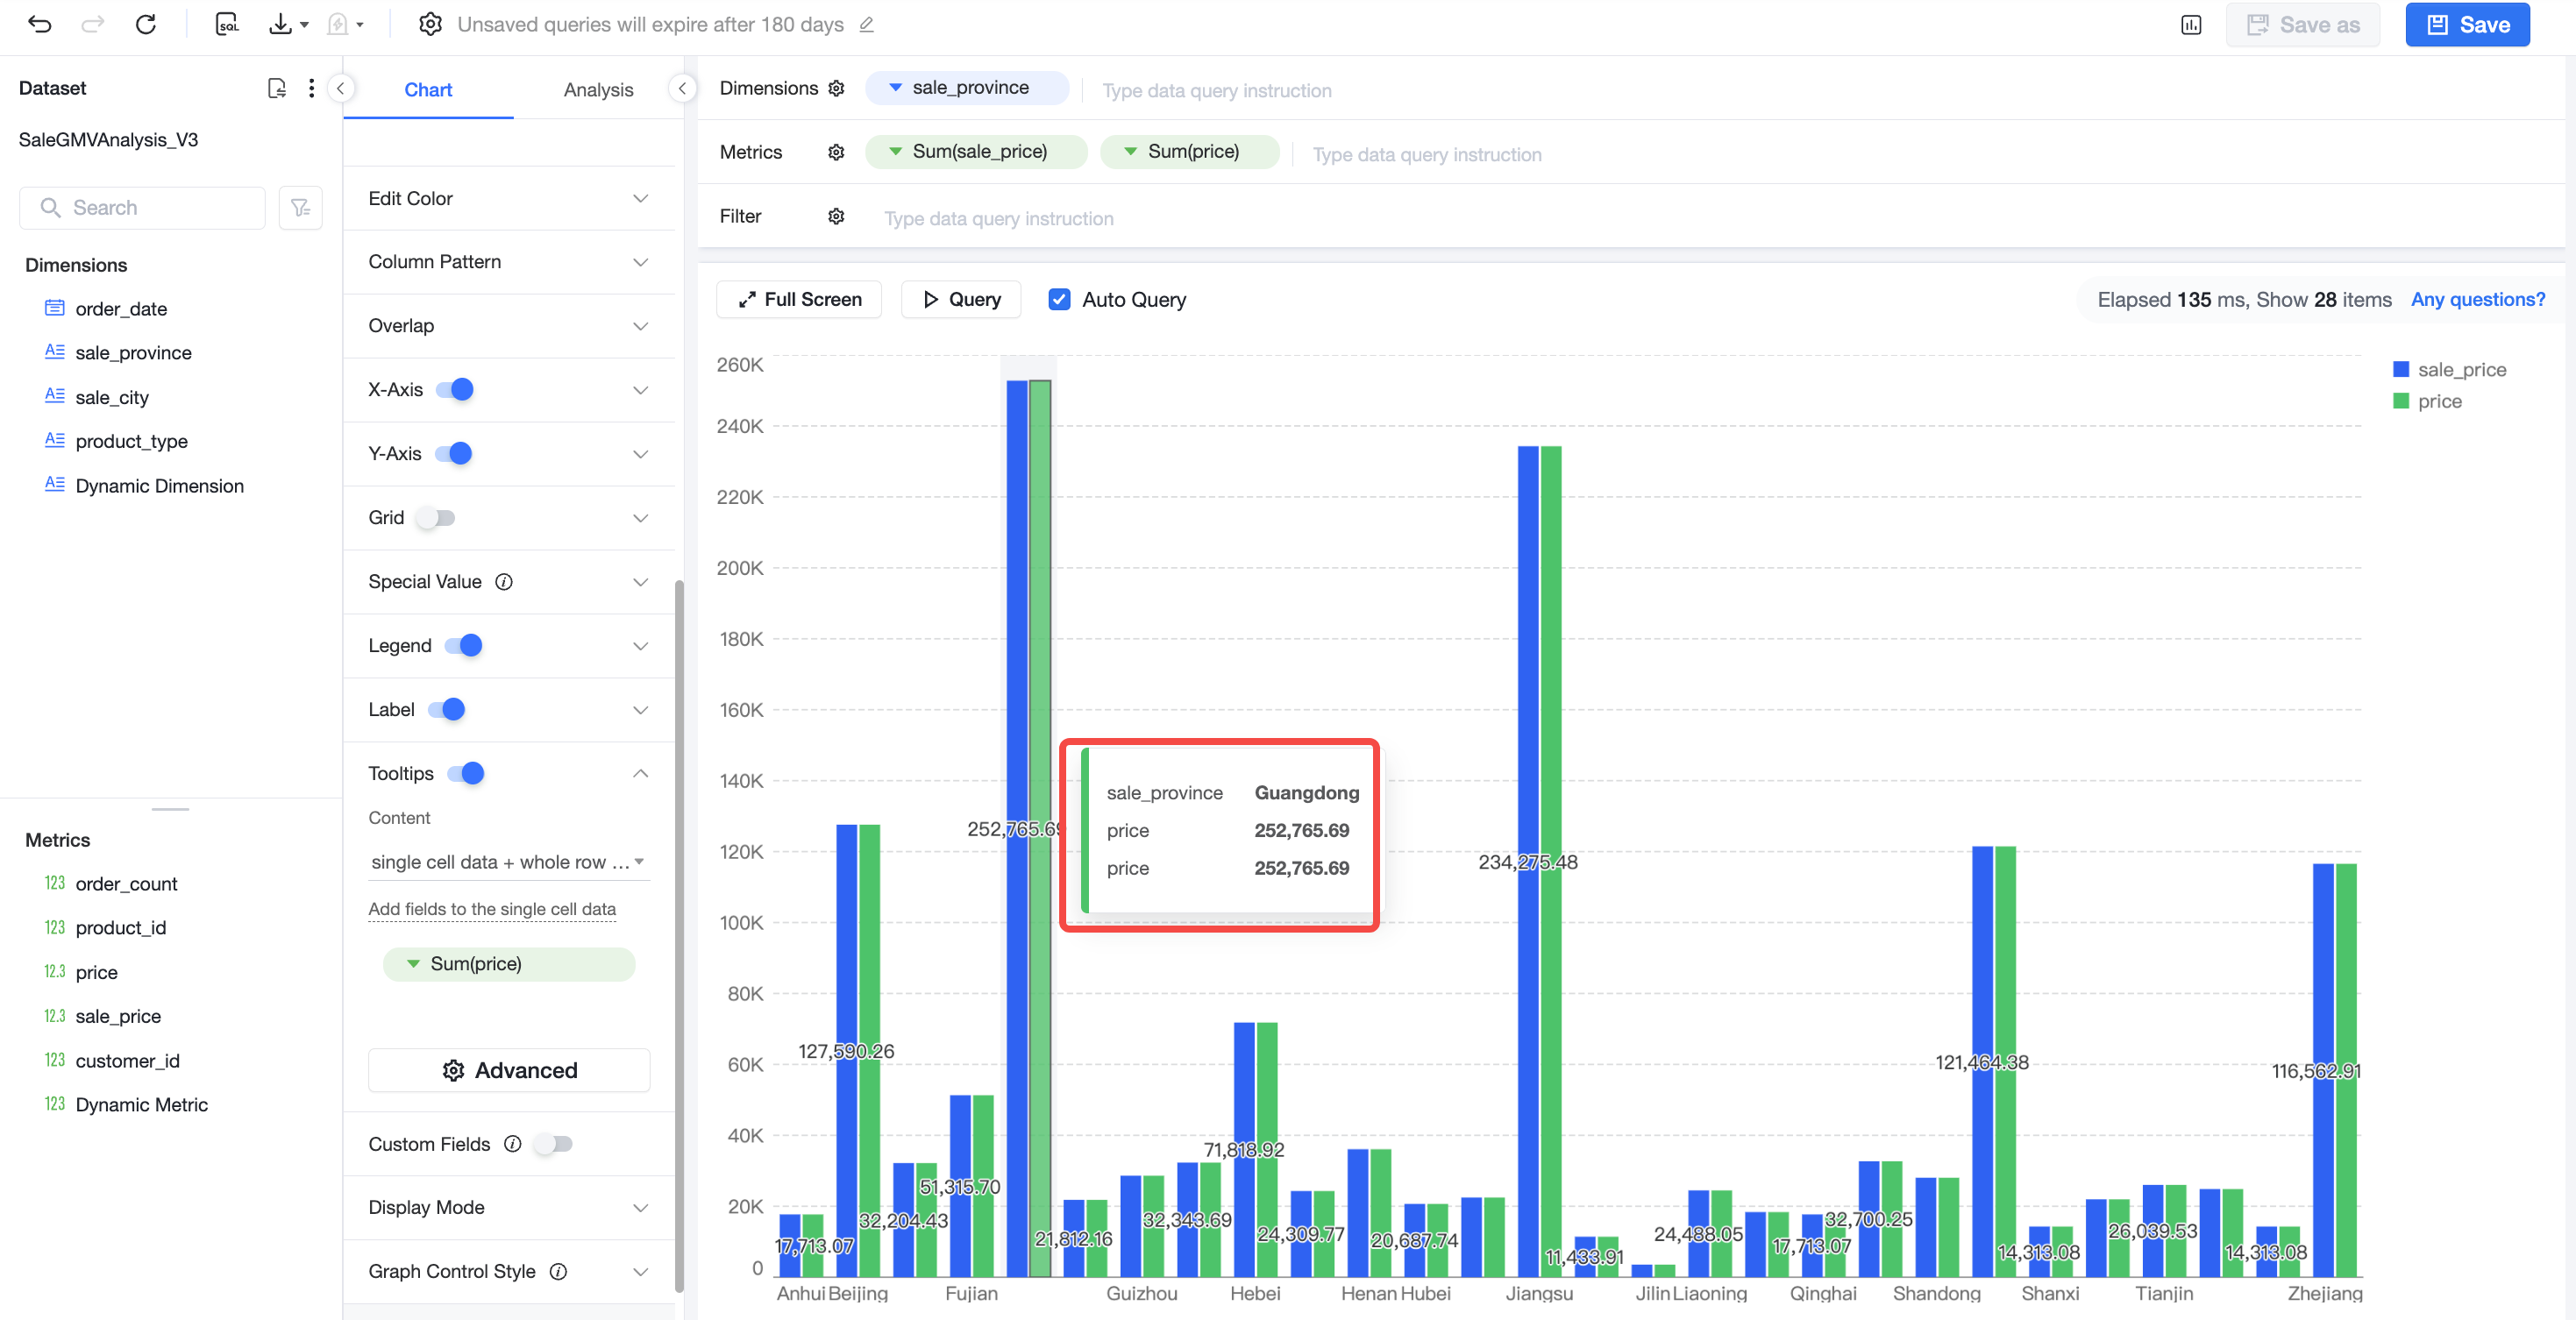Click the chart type icon beside Save as
The height and width of the screenshot is (1320, 2576).
2190,25
